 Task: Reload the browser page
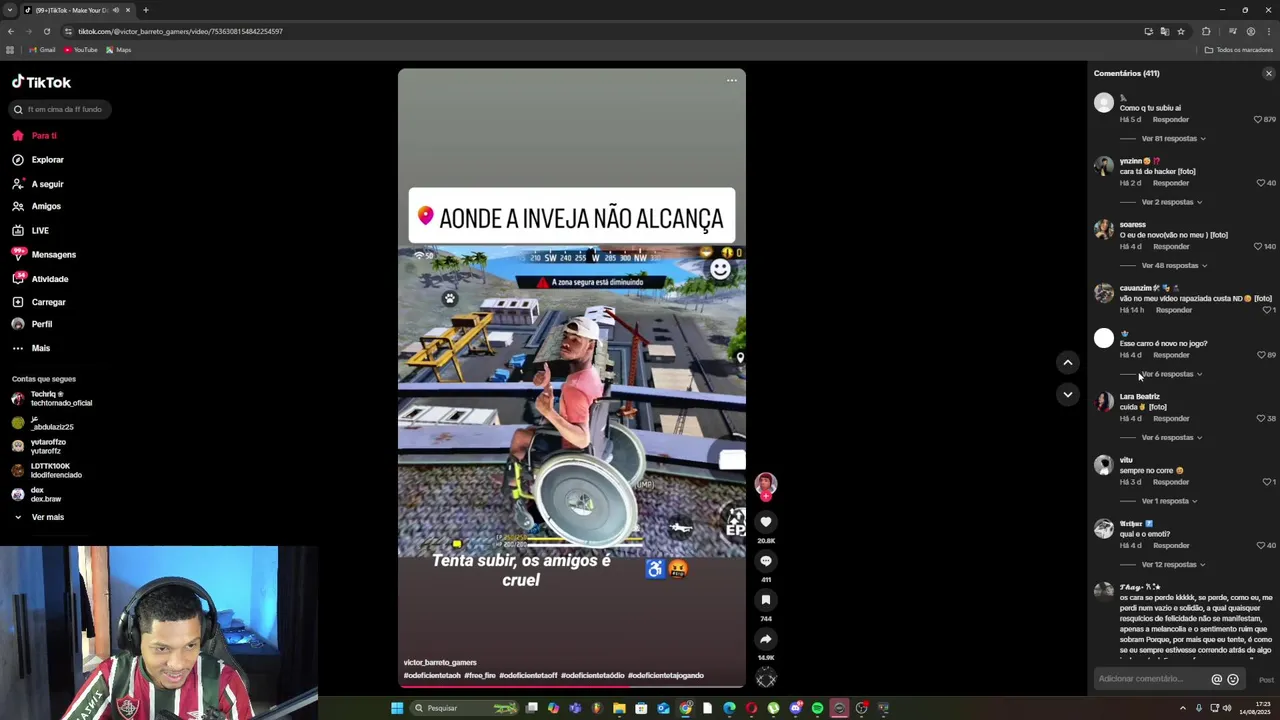46,31
